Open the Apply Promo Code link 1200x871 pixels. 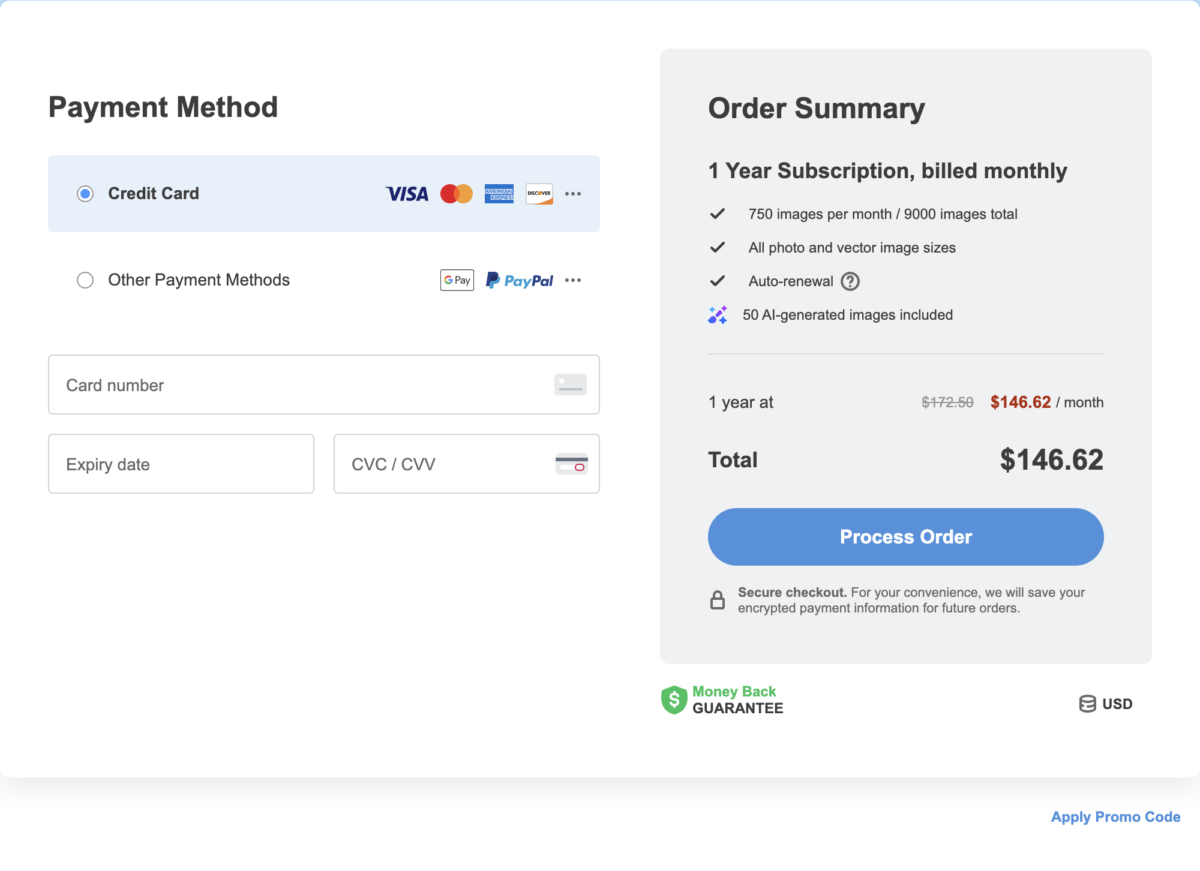tap(1115, 816)
